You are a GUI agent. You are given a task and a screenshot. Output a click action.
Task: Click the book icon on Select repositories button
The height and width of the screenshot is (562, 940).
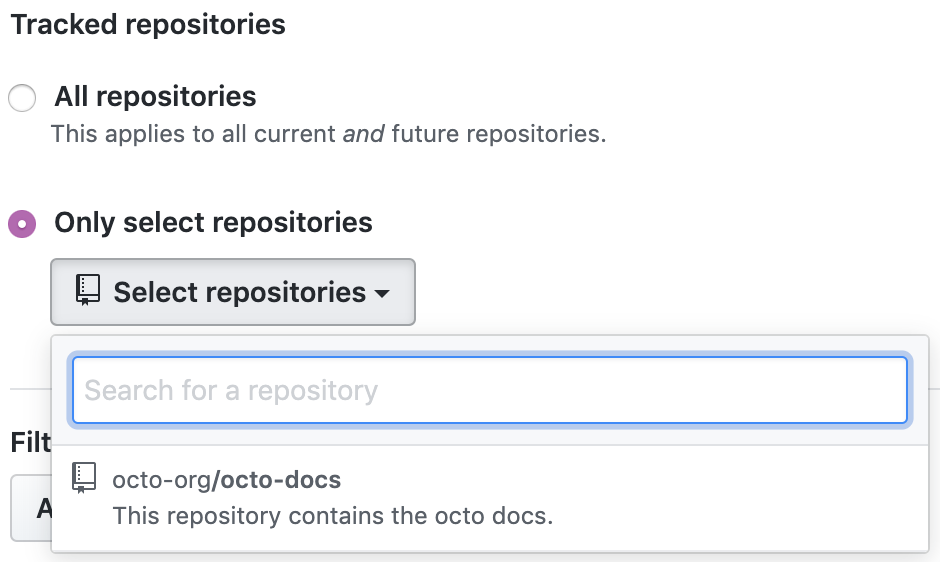[x=88, y=291]
